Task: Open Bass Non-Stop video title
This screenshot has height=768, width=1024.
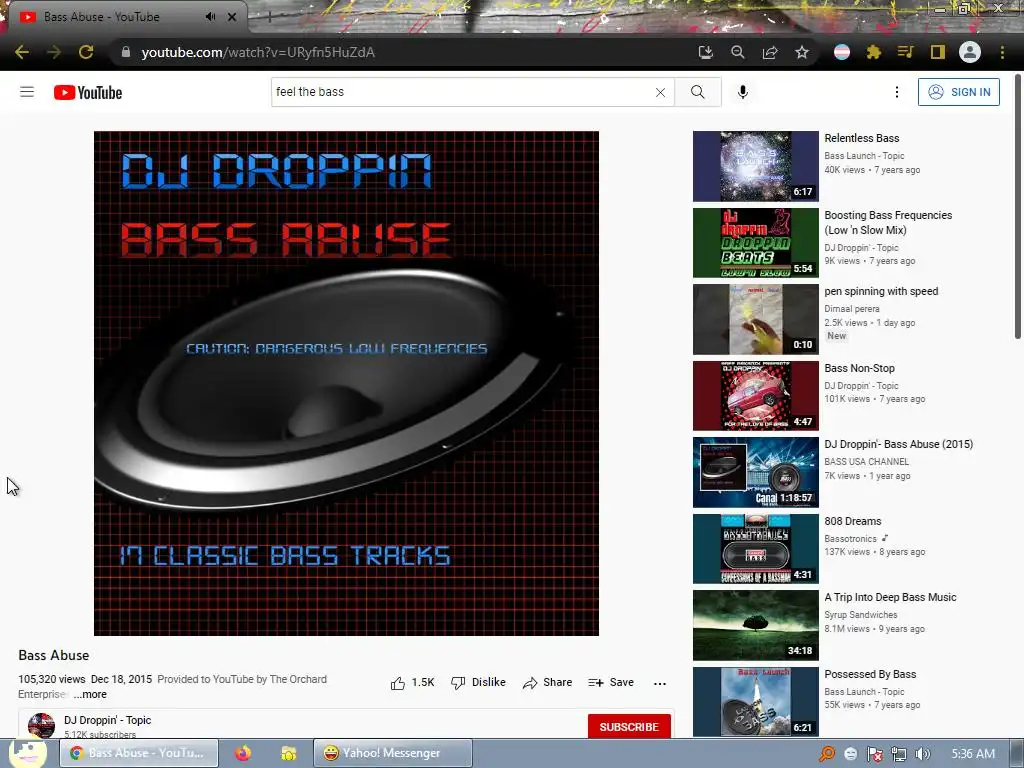Action: click(859, 368)
